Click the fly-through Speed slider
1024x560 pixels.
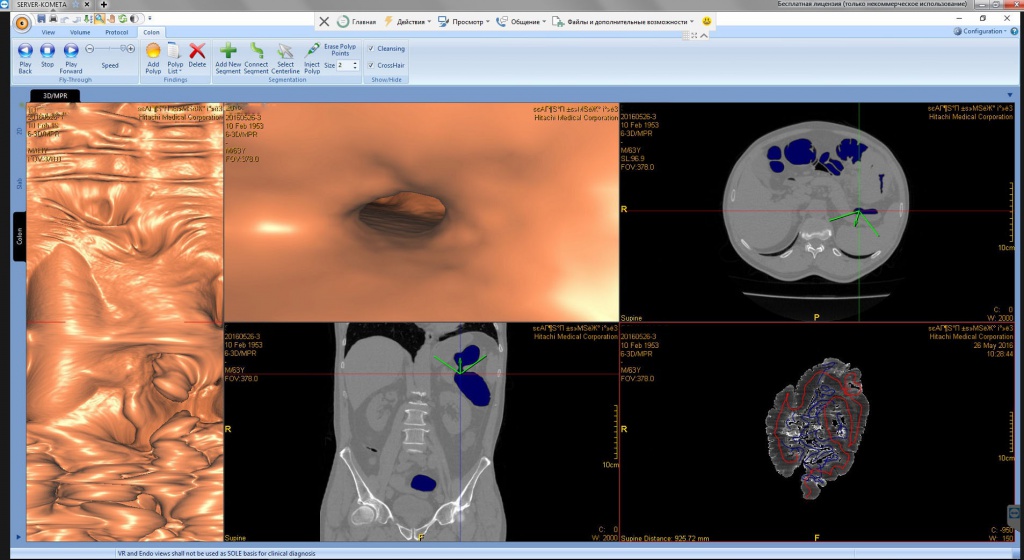coord(107,49)
